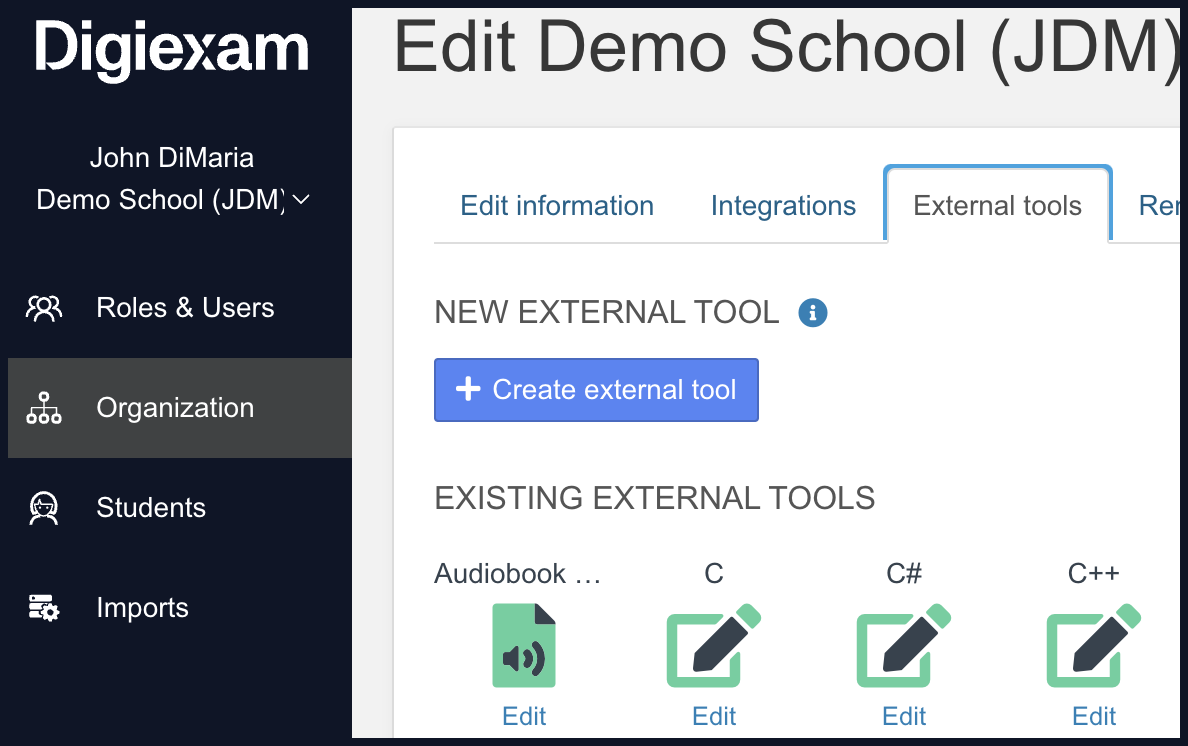This screenshot has height=746, width=1188.
Task: Click the NEW EXTERNAL TOOL heading
Action: tap(607, 312)
